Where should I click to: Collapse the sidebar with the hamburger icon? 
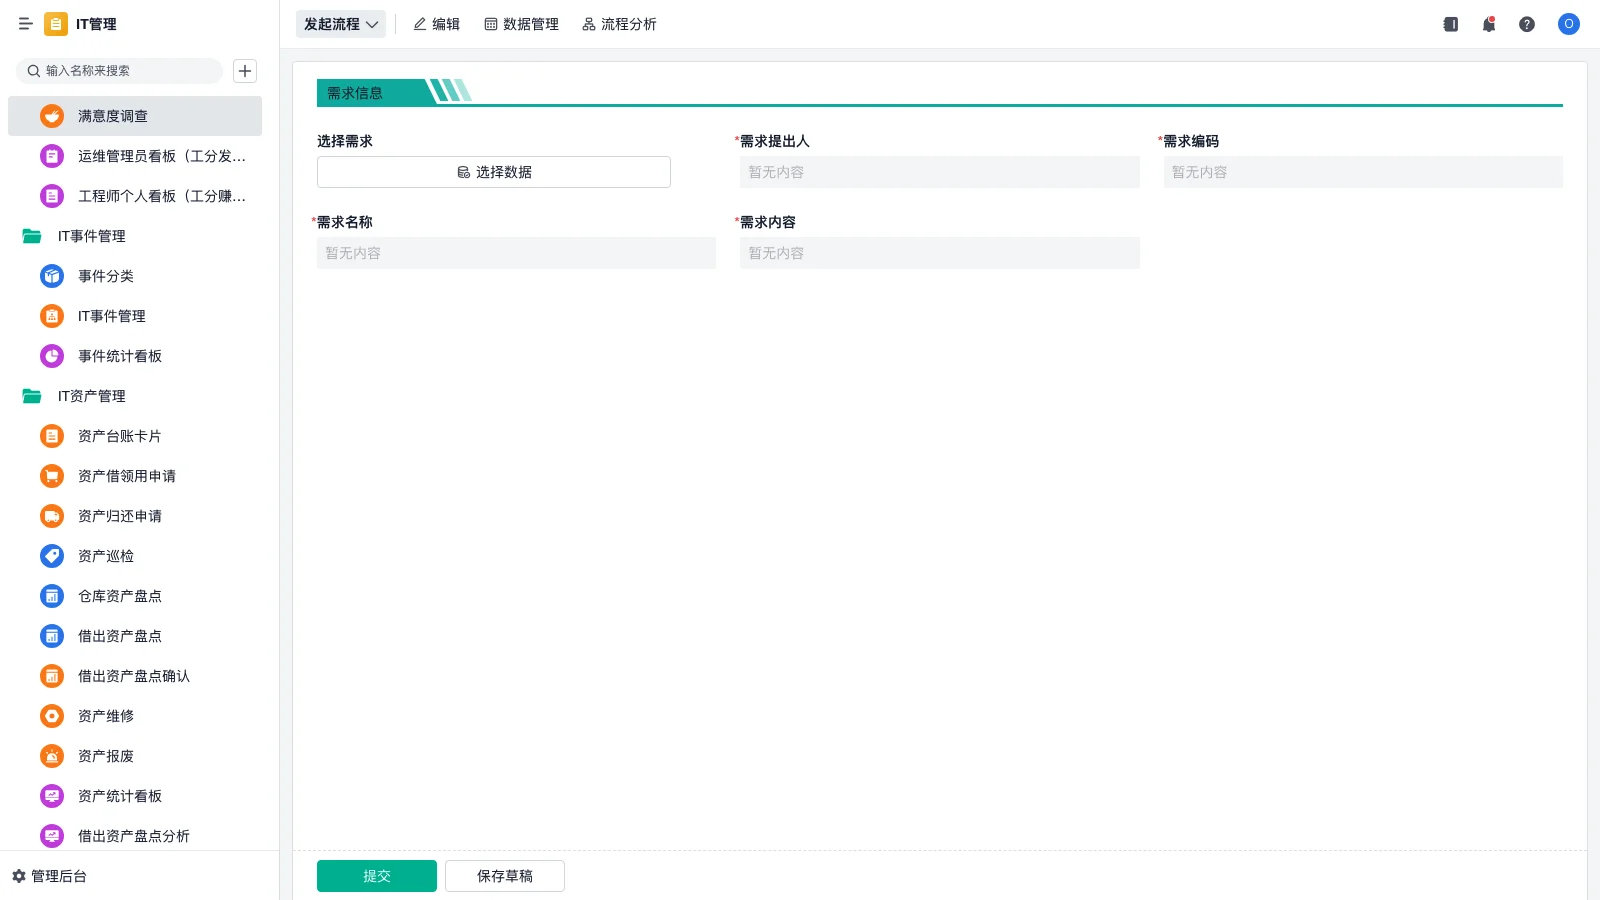[25, 24]
